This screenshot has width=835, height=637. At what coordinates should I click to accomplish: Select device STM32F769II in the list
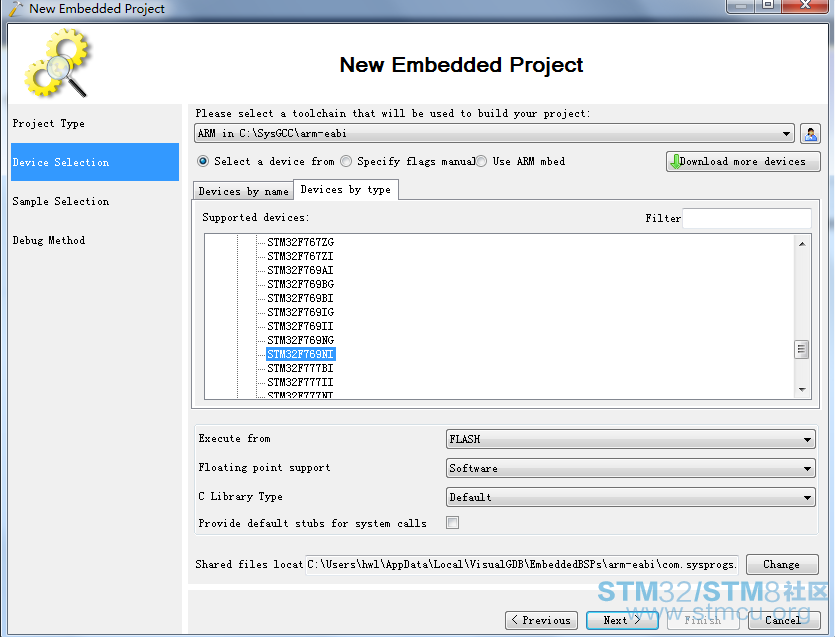pos(300,326)
